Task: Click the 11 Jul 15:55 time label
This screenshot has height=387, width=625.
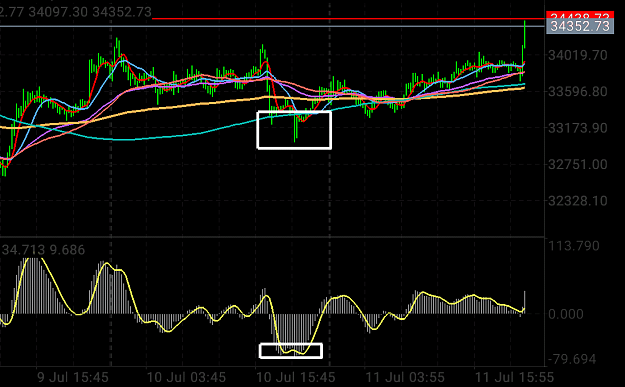Action: [x=514, y=377]
